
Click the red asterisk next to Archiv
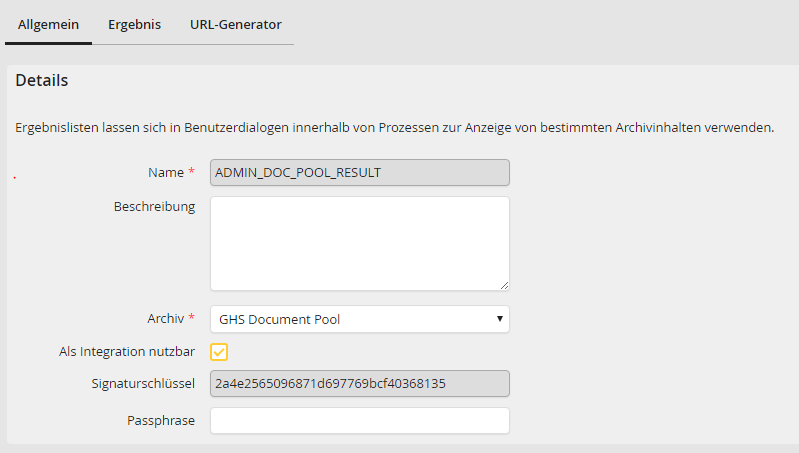(191, 319)
